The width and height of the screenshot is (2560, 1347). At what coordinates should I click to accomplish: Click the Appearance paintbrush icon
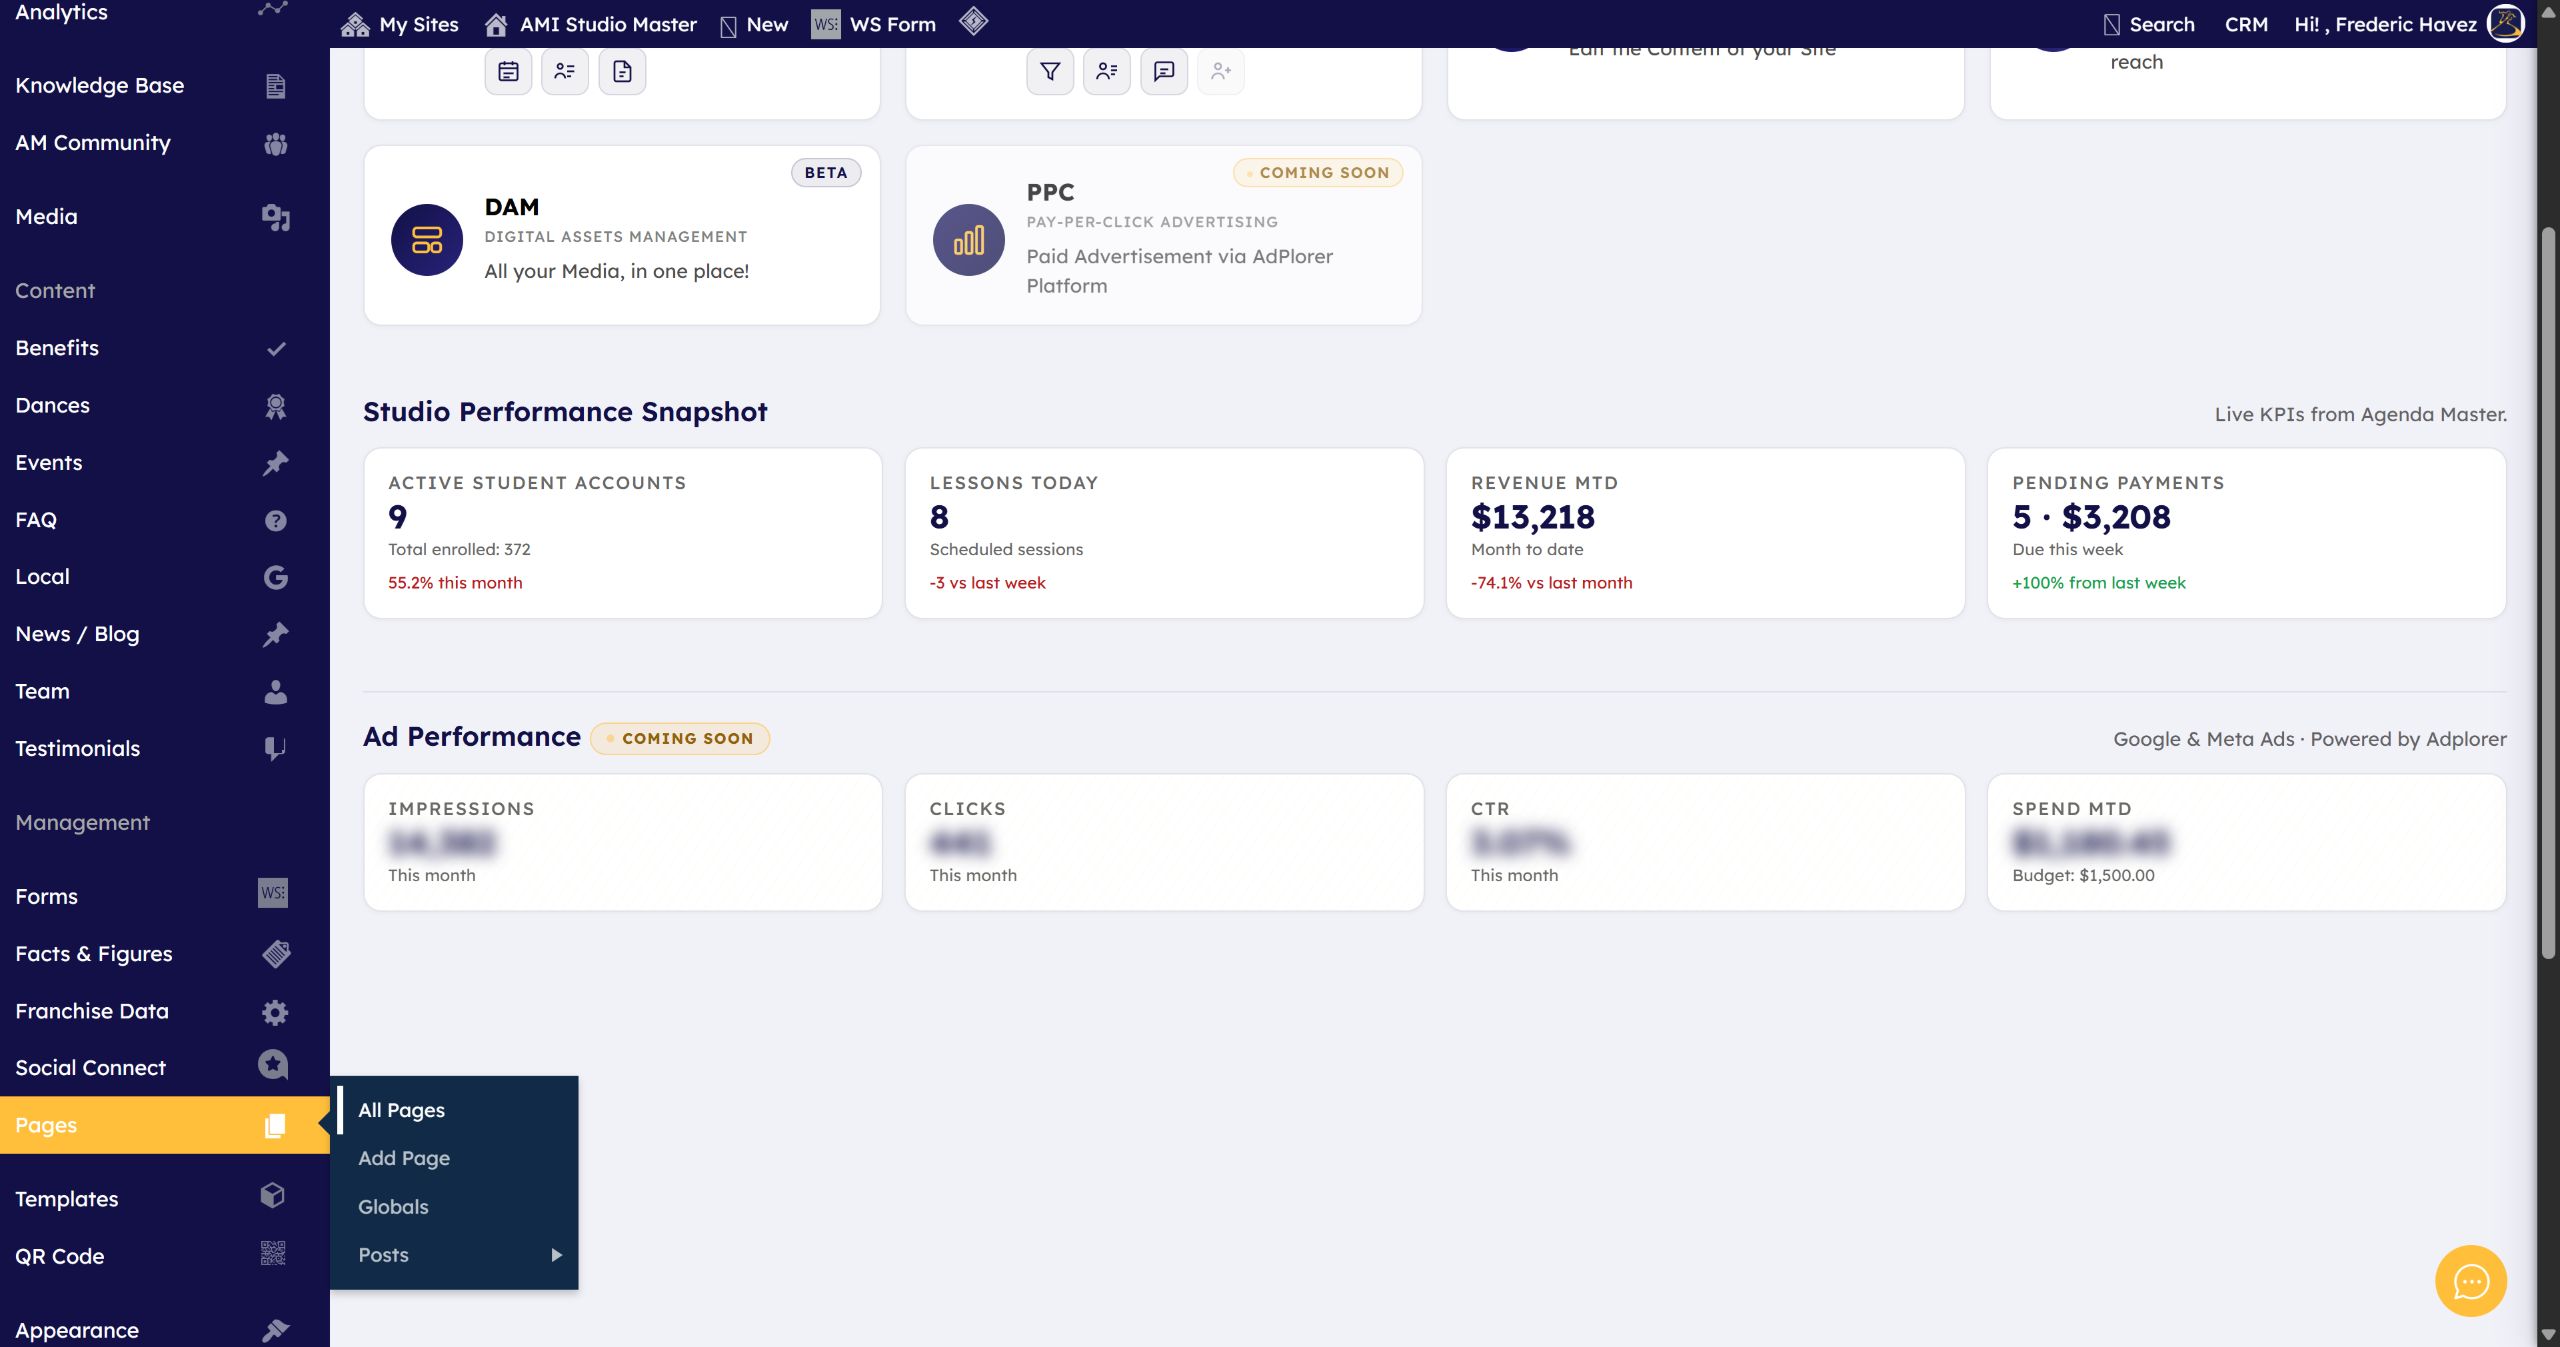[275, 1330]
